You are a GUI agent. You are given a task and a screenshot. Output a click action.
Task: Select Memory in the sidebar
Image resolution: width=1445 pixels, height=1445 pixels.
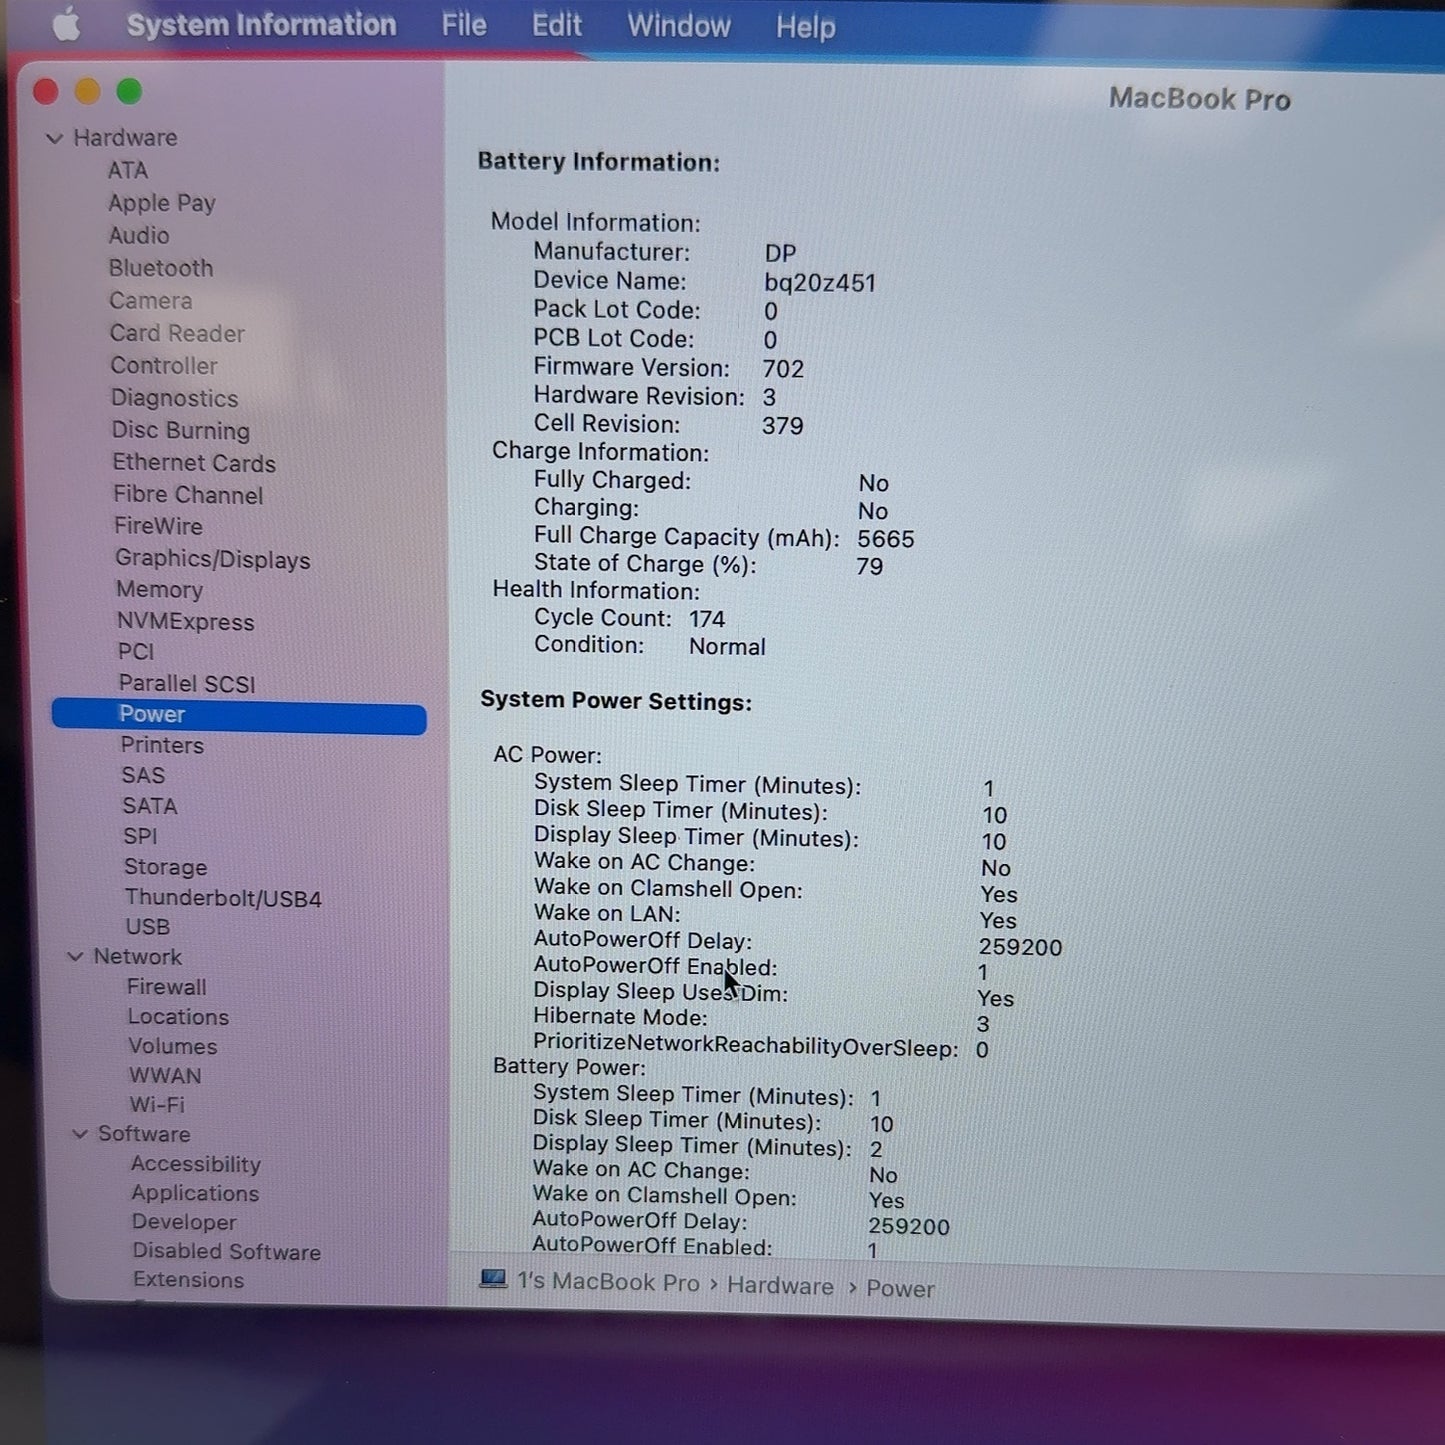click(x=160, y=590)
